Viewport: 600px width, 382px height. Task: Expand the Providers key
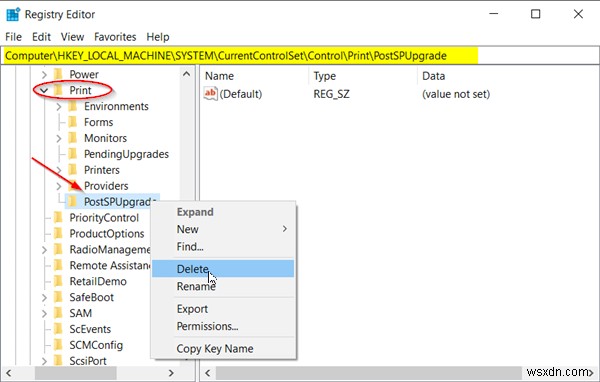59,186
